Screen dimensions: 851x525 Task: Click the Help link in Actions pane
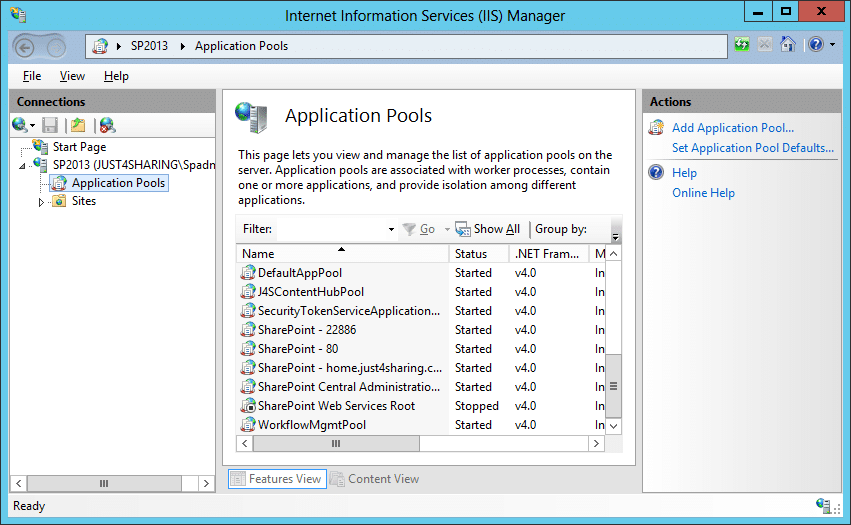pos(684,173)
